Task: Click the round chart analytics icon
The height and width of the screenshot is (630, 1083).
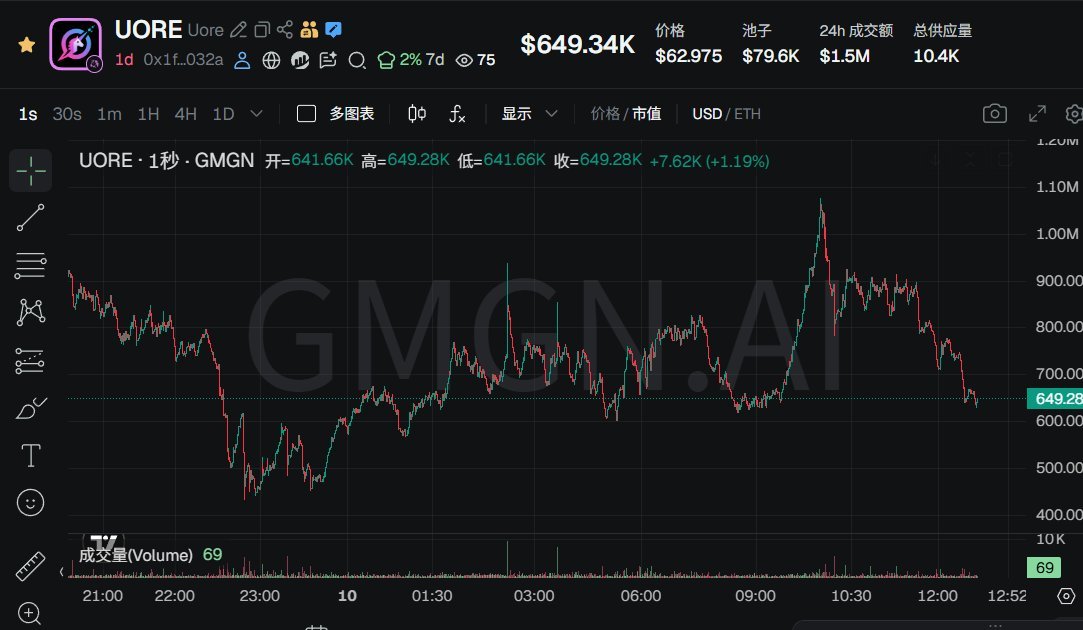Action: (x=300, y=61)
